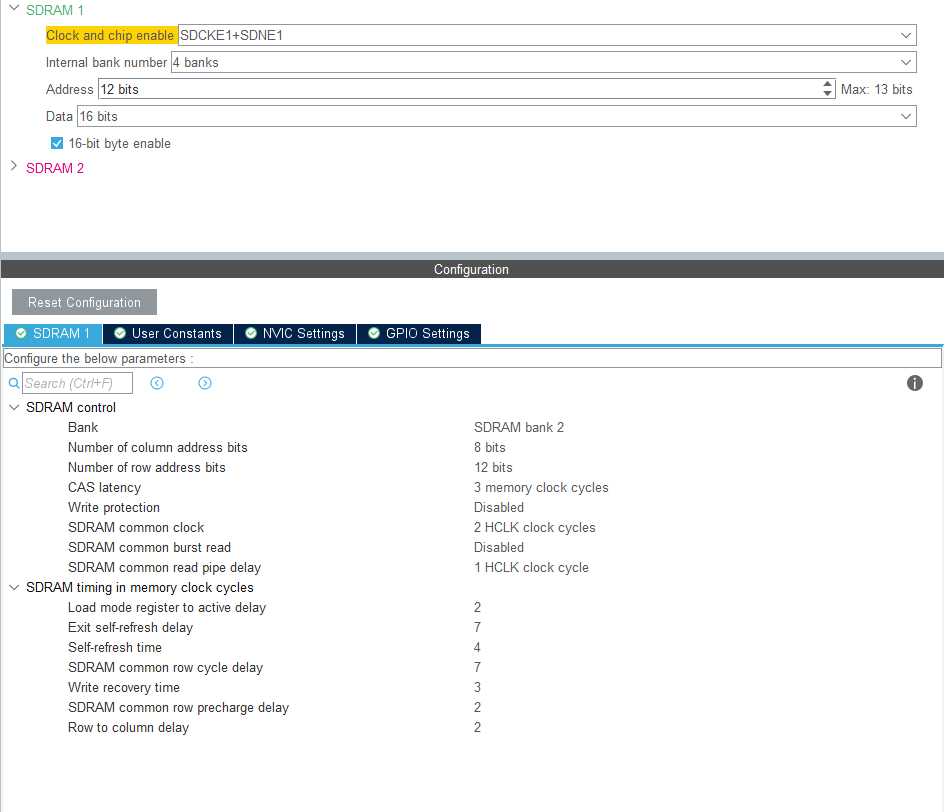This screenshot has height=812, width=944.
Task: Collapse the SDRAM 1 mode section
Action: [x=14, y=8]
